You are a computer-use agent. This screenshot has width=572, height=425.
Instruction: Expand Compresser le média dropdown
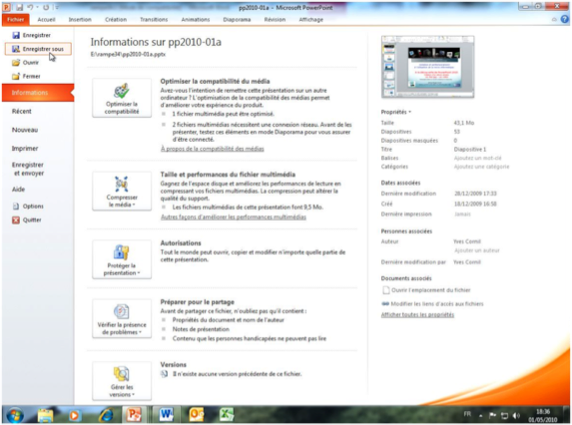pos(122,191)
